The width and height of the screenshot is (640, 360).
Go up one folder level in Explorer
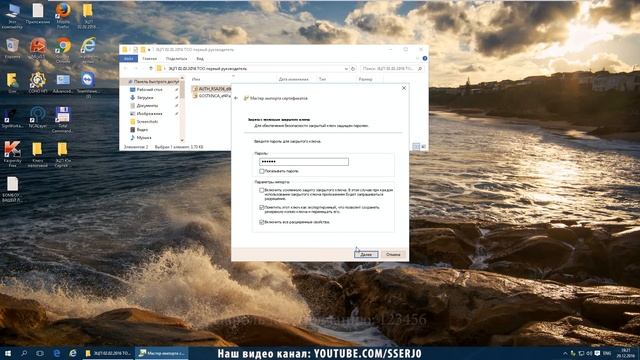coord(151,69)
